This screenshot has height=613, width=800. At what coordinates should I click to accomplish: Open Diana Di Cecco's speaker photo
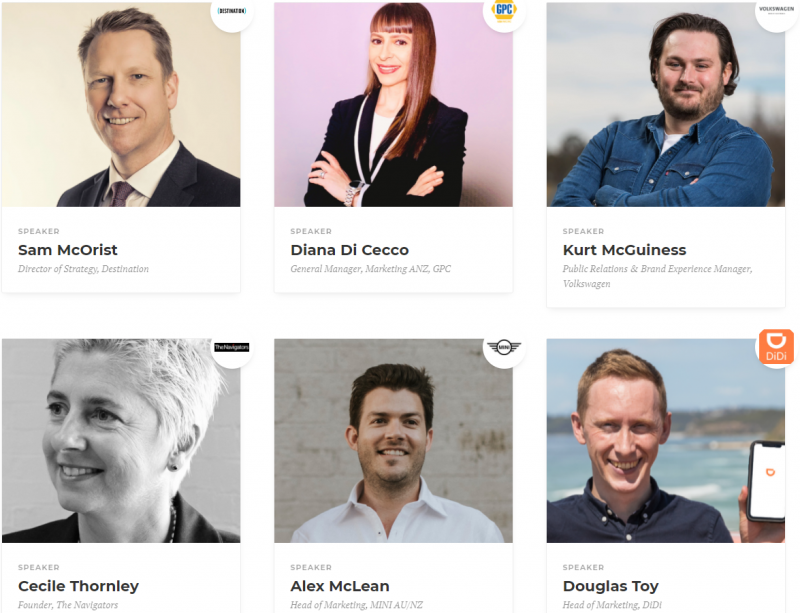coord(393,105)
